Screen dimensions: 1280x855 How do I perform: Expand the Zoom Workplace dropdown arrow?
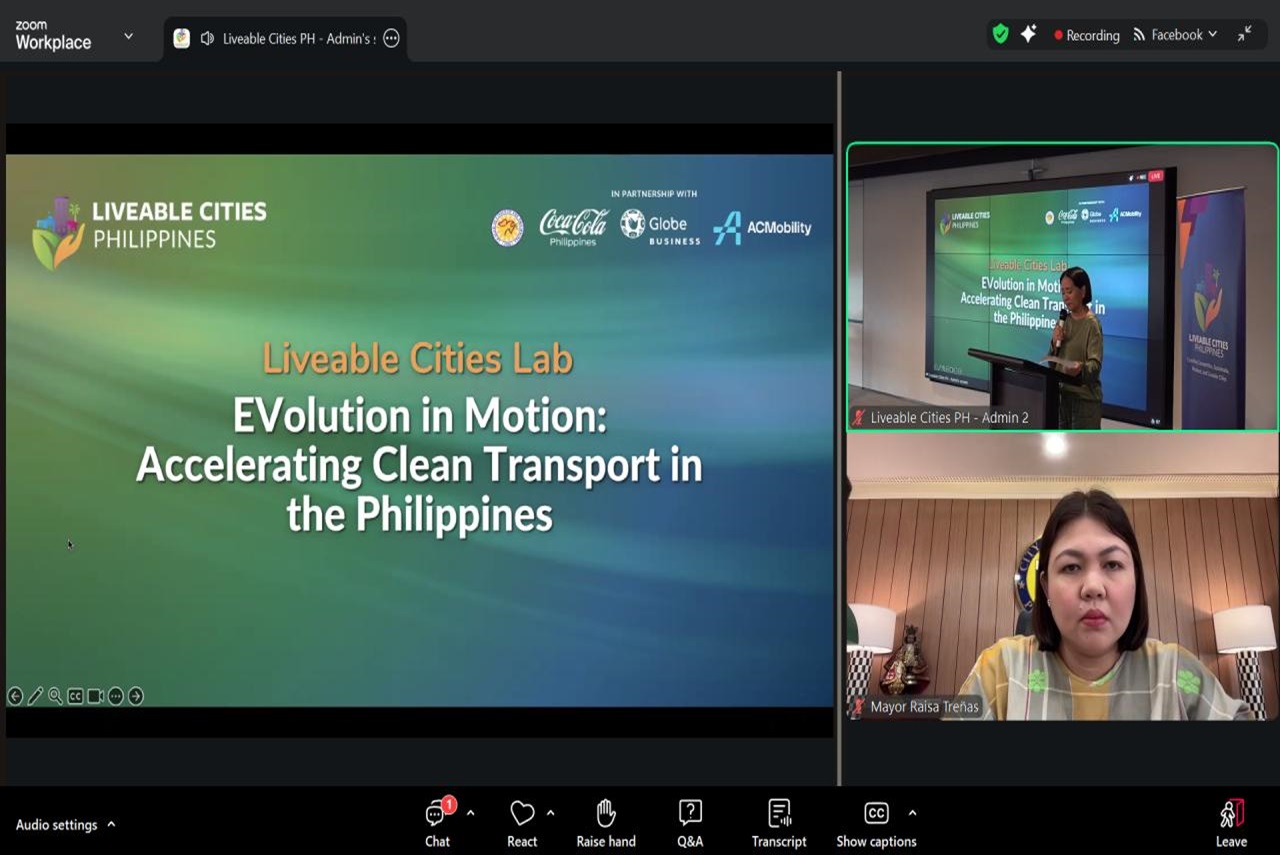pyautogui.click(x=128, y=36)
